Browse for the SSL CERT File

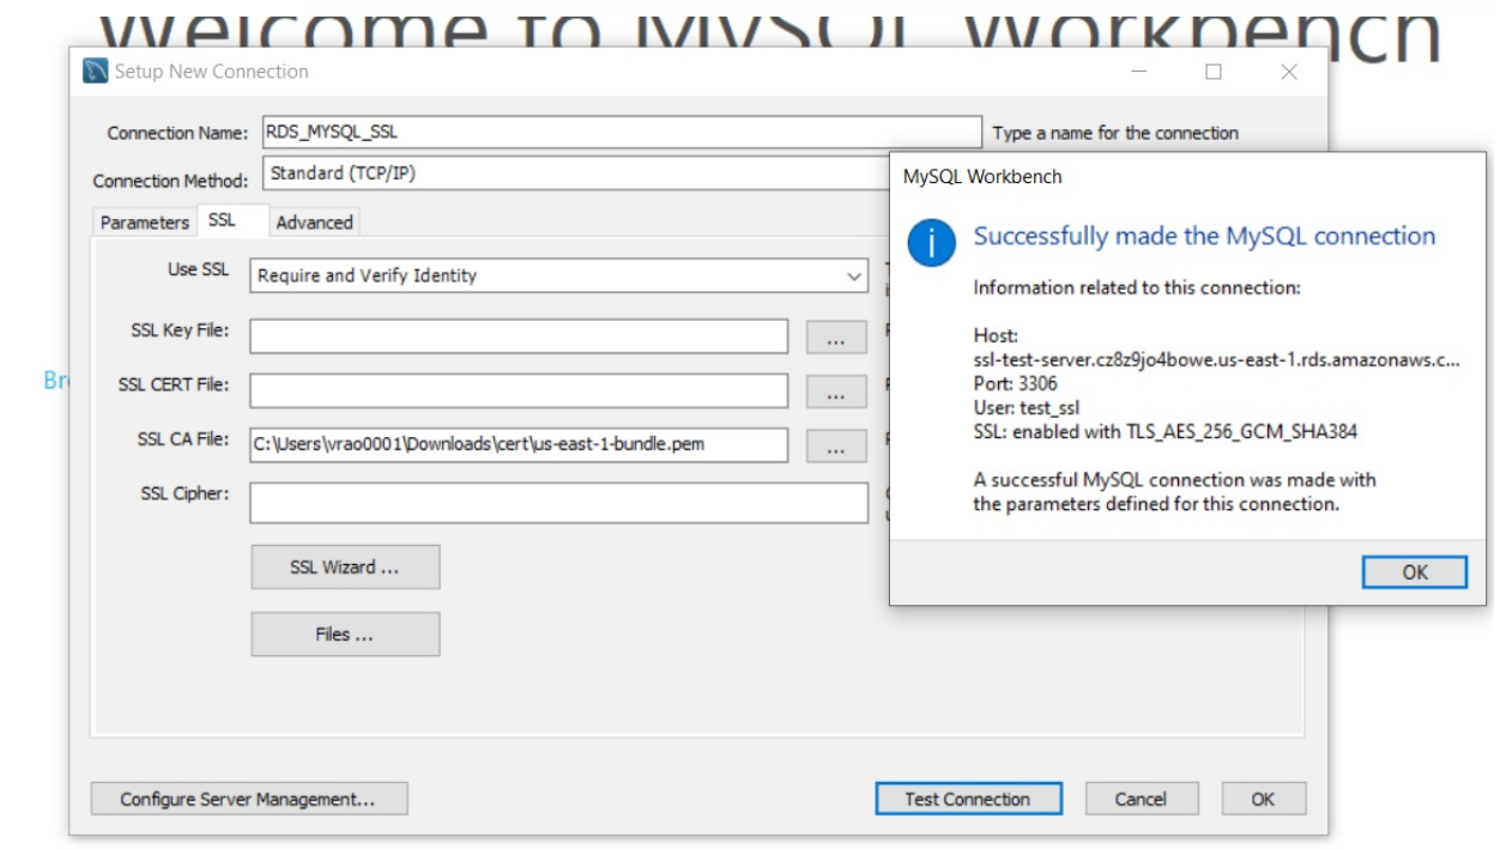point(836,391)
